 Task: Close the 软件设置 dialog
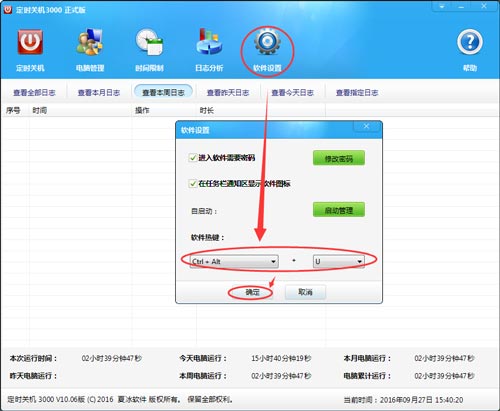pyautogui.click(x=366, y=126)
